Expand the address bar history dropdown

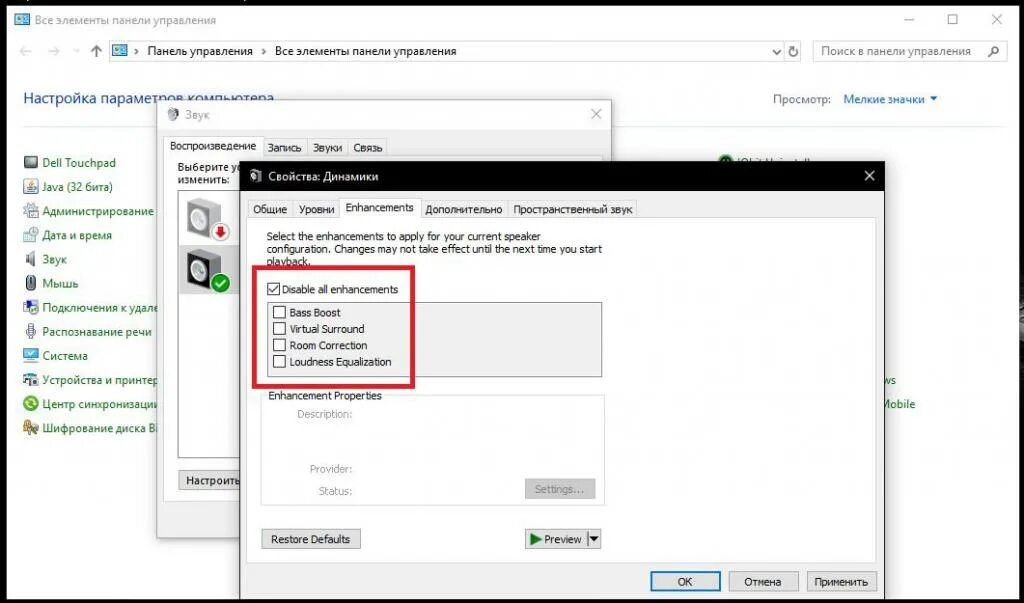(776, 52)
